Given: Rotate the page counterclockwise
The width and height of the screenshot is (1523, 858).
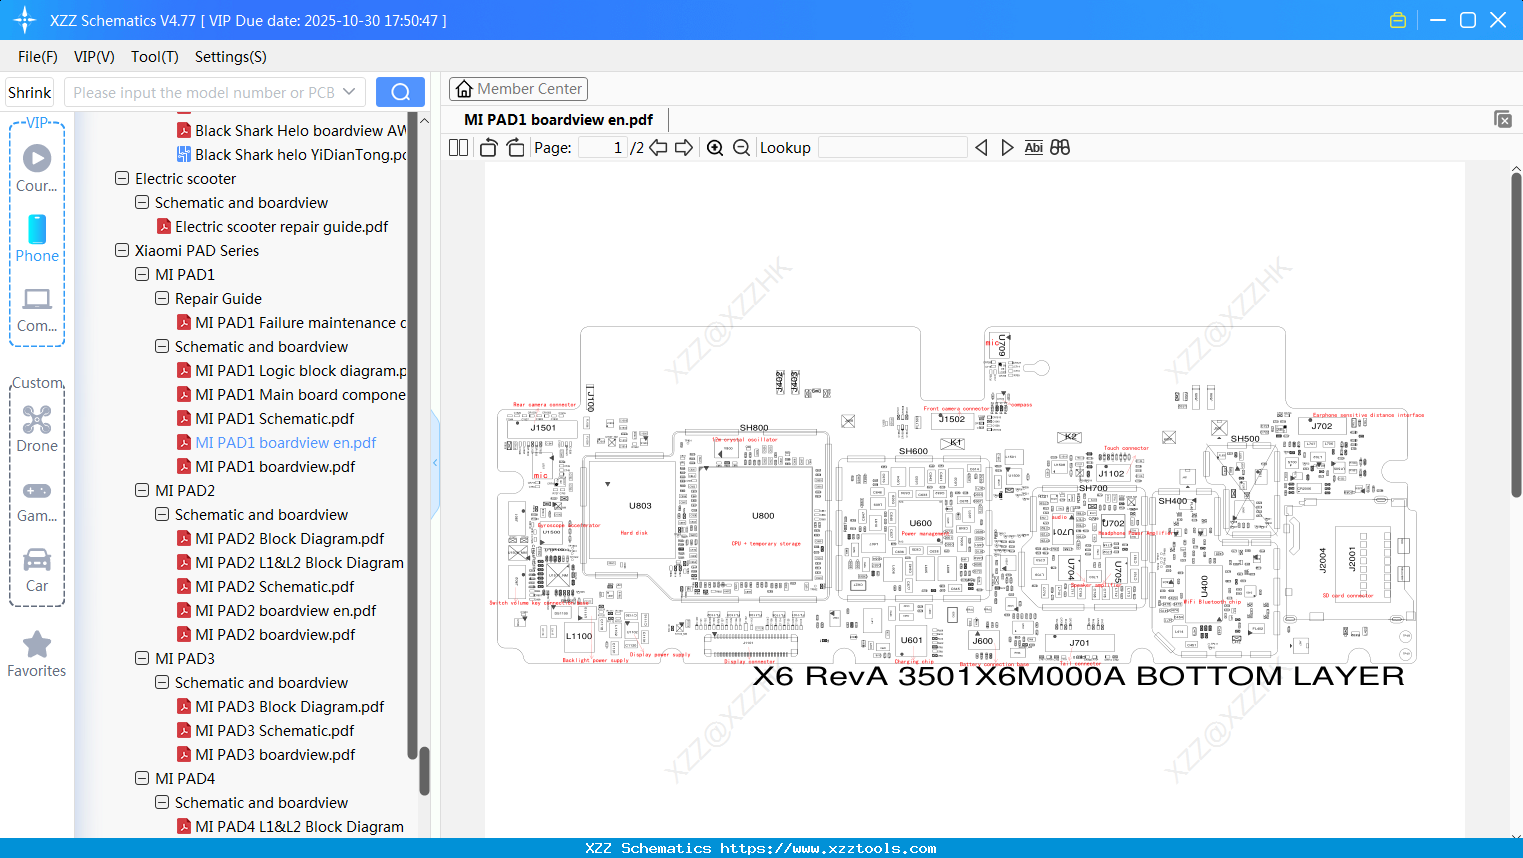Looking at the screenshot, I should [x=487, y=147].
